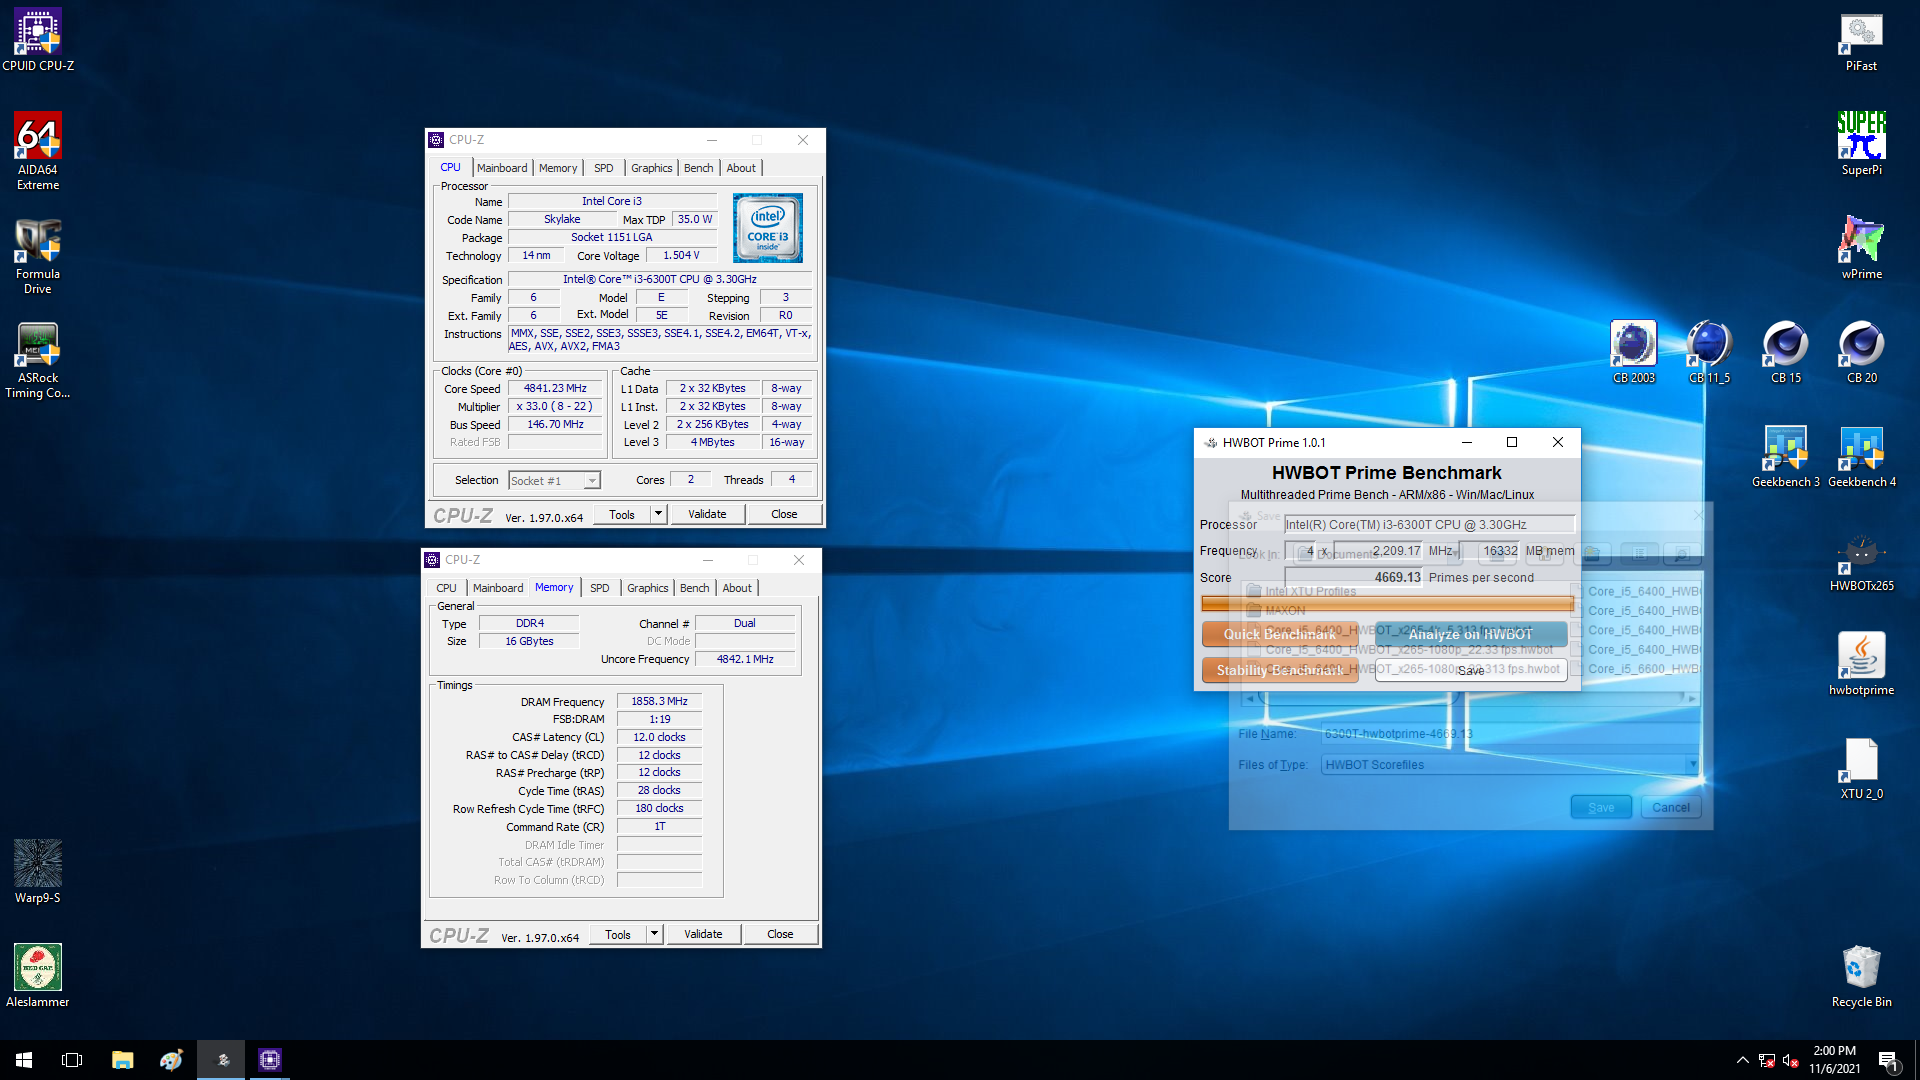Viewport: 1920px width, 1080px height.
Task: Click the File Name field in the Save dialog
Action: [x=1510, y=734]
